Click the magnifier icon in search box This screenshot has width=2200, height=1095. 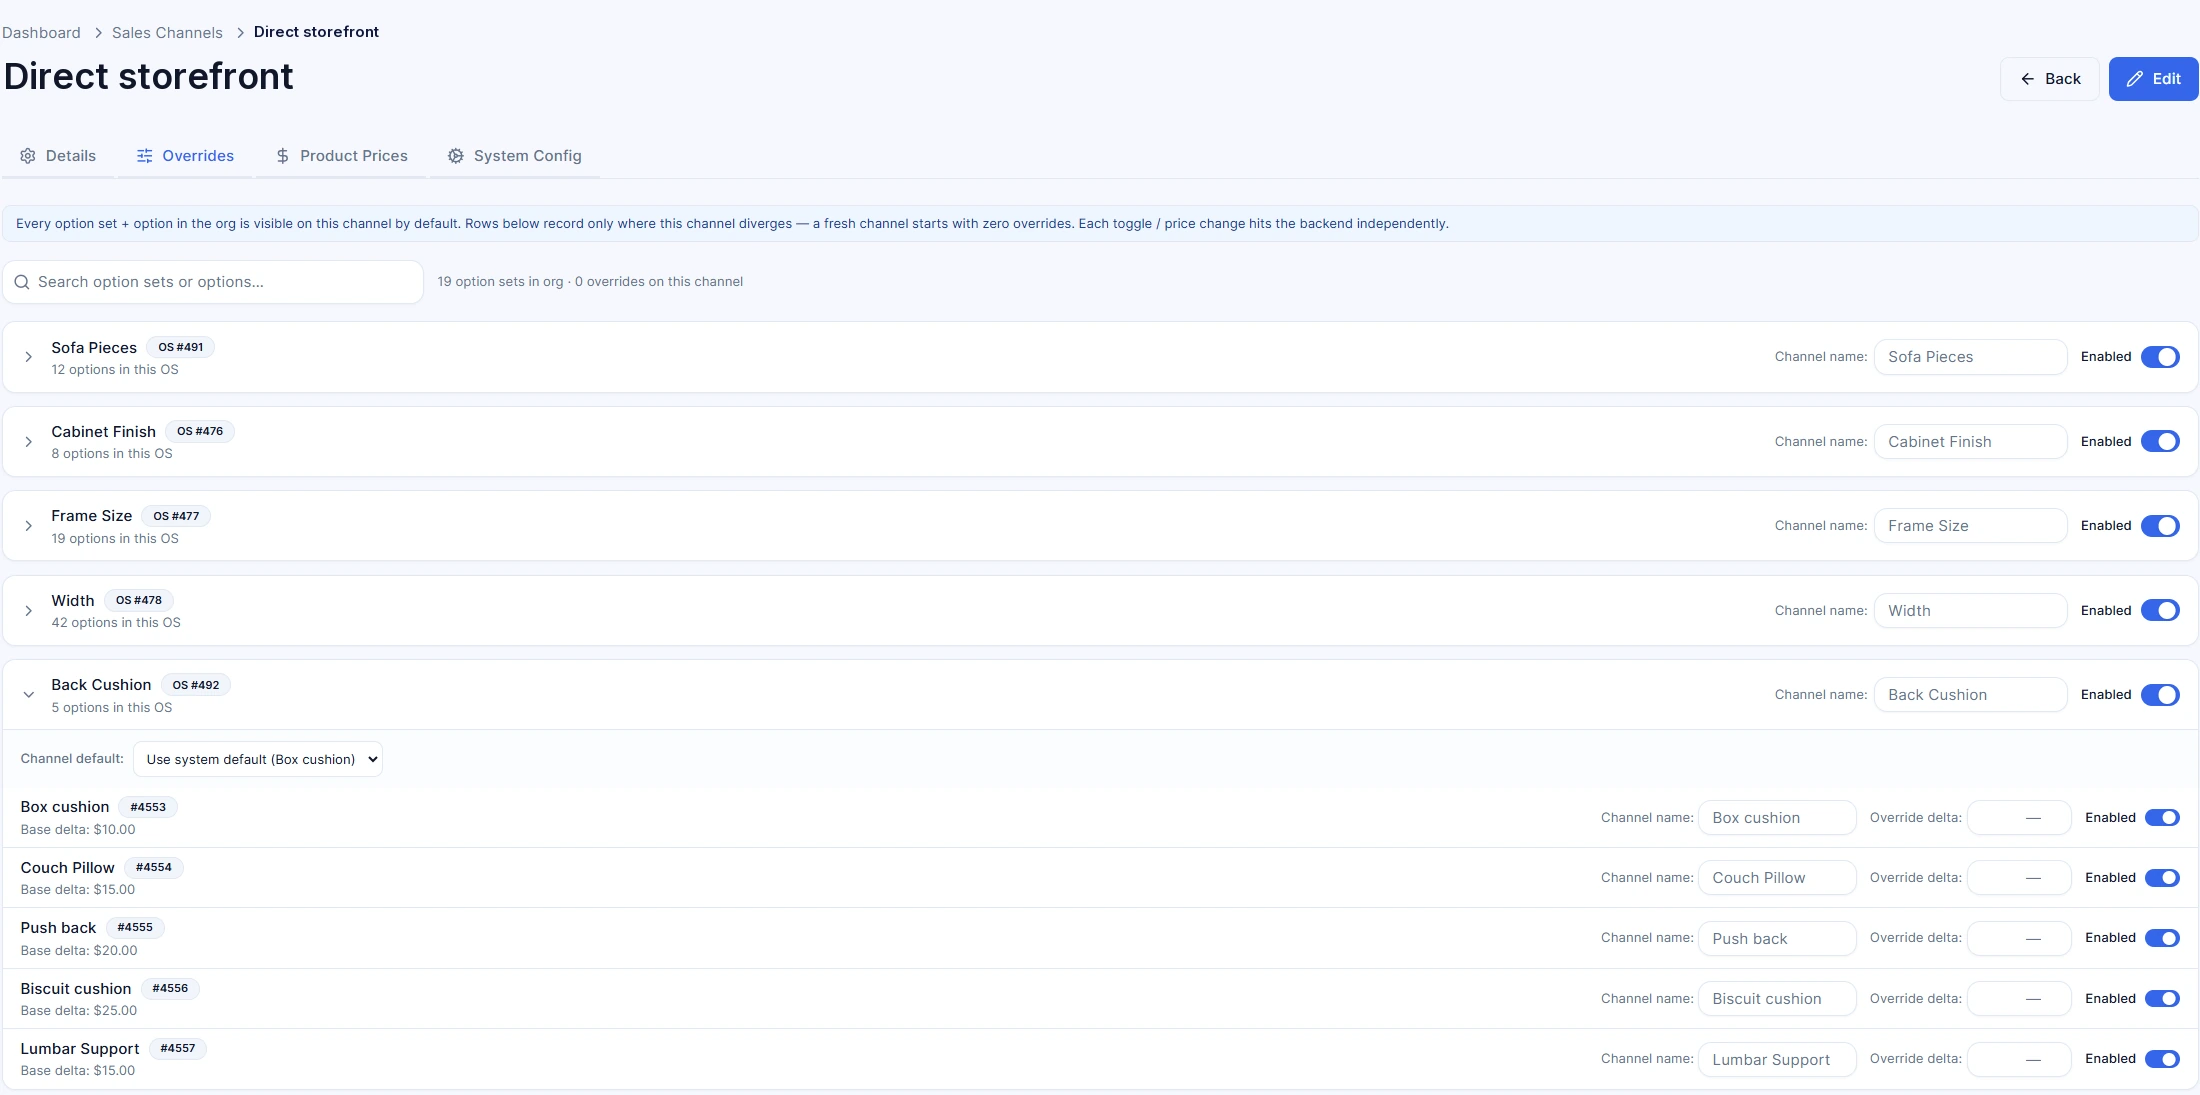pos(22,282)
